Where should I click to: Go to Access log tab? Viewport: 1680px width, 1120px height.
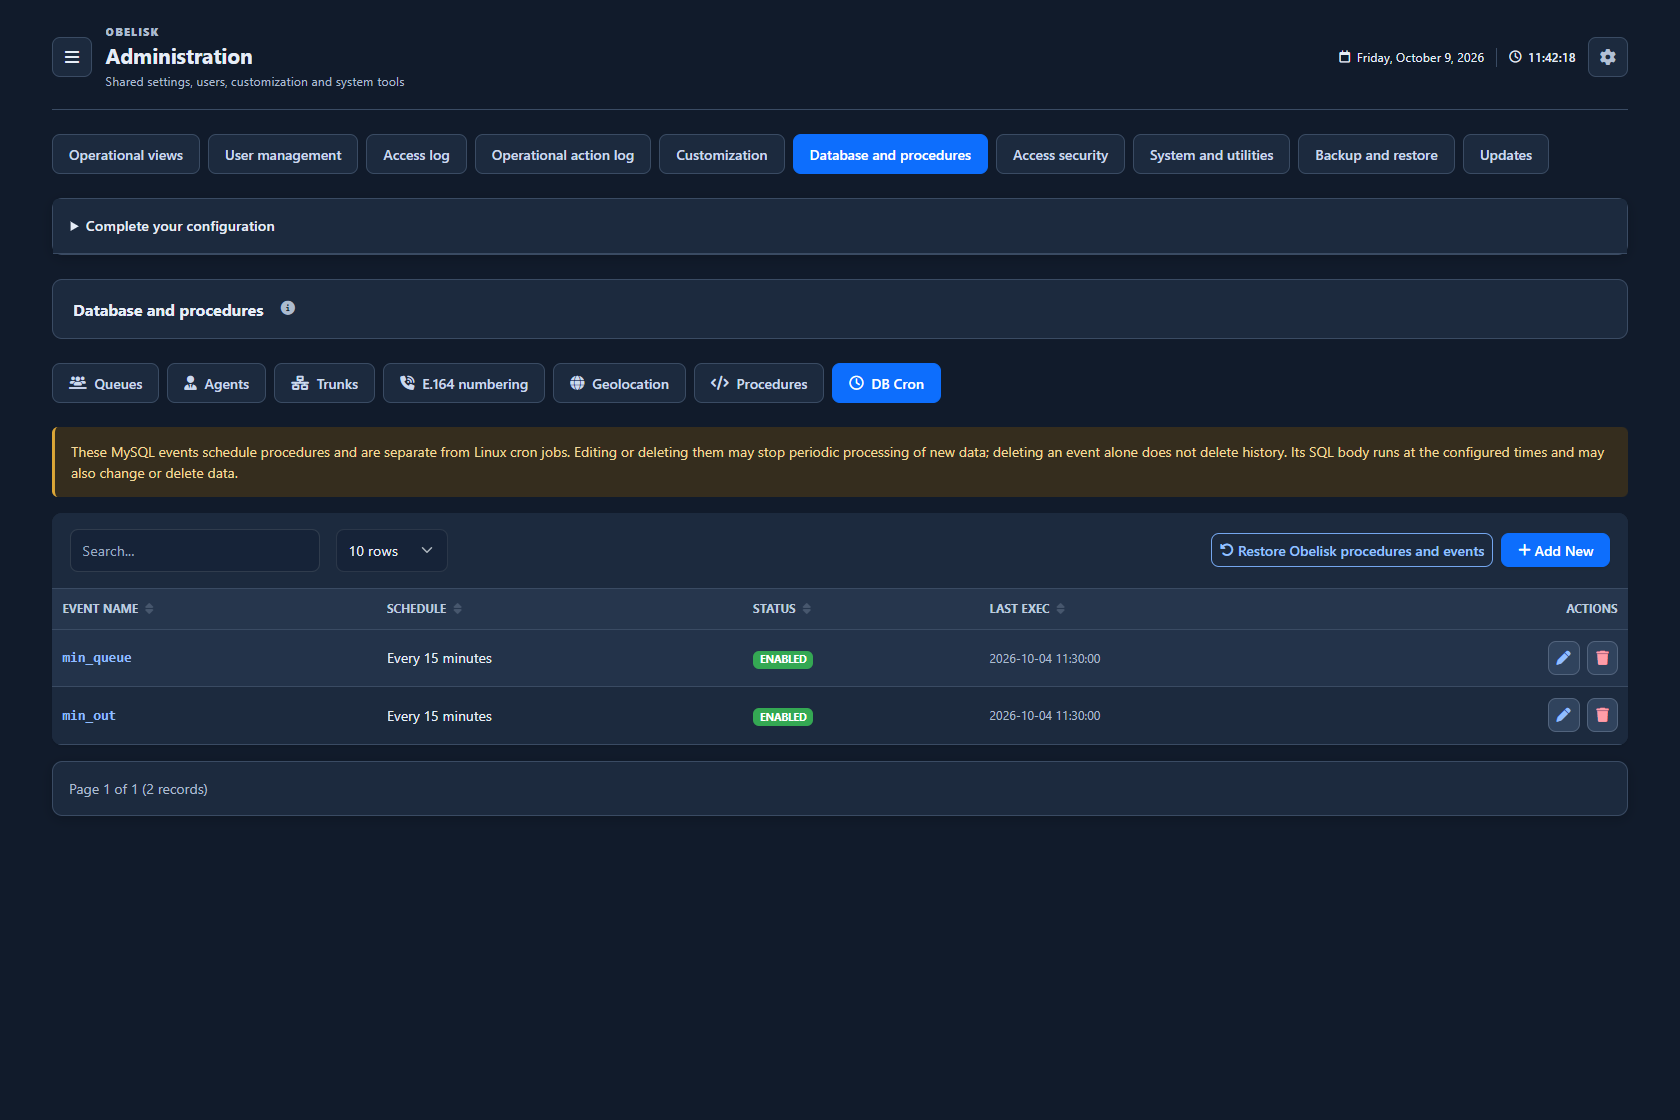416,154
